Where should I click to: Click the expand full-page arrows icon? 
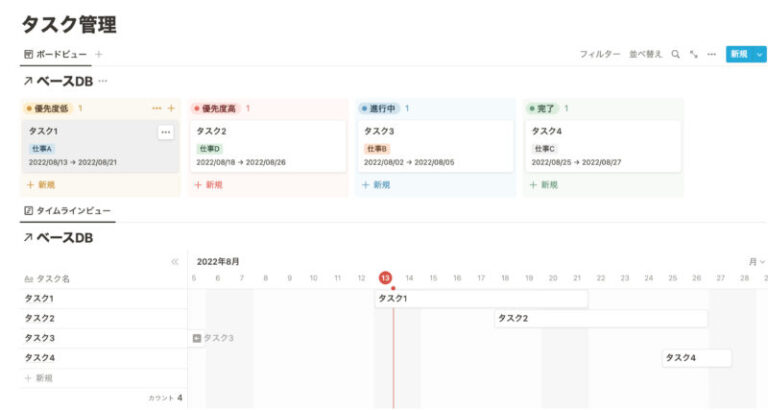point(694,54)
